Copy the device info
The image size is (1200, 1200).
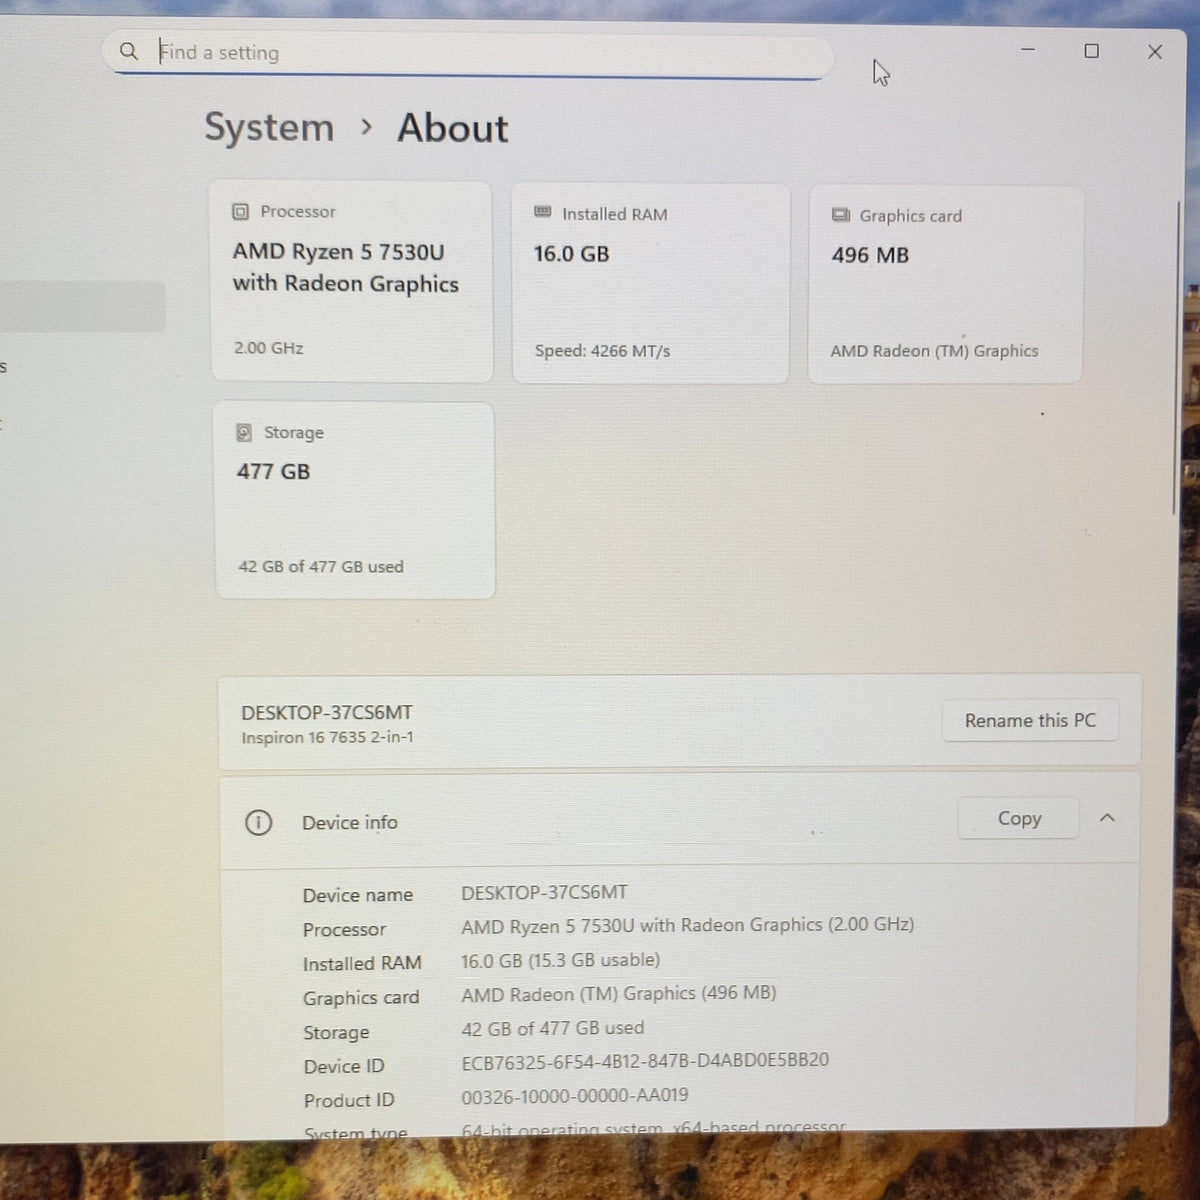1019,818
